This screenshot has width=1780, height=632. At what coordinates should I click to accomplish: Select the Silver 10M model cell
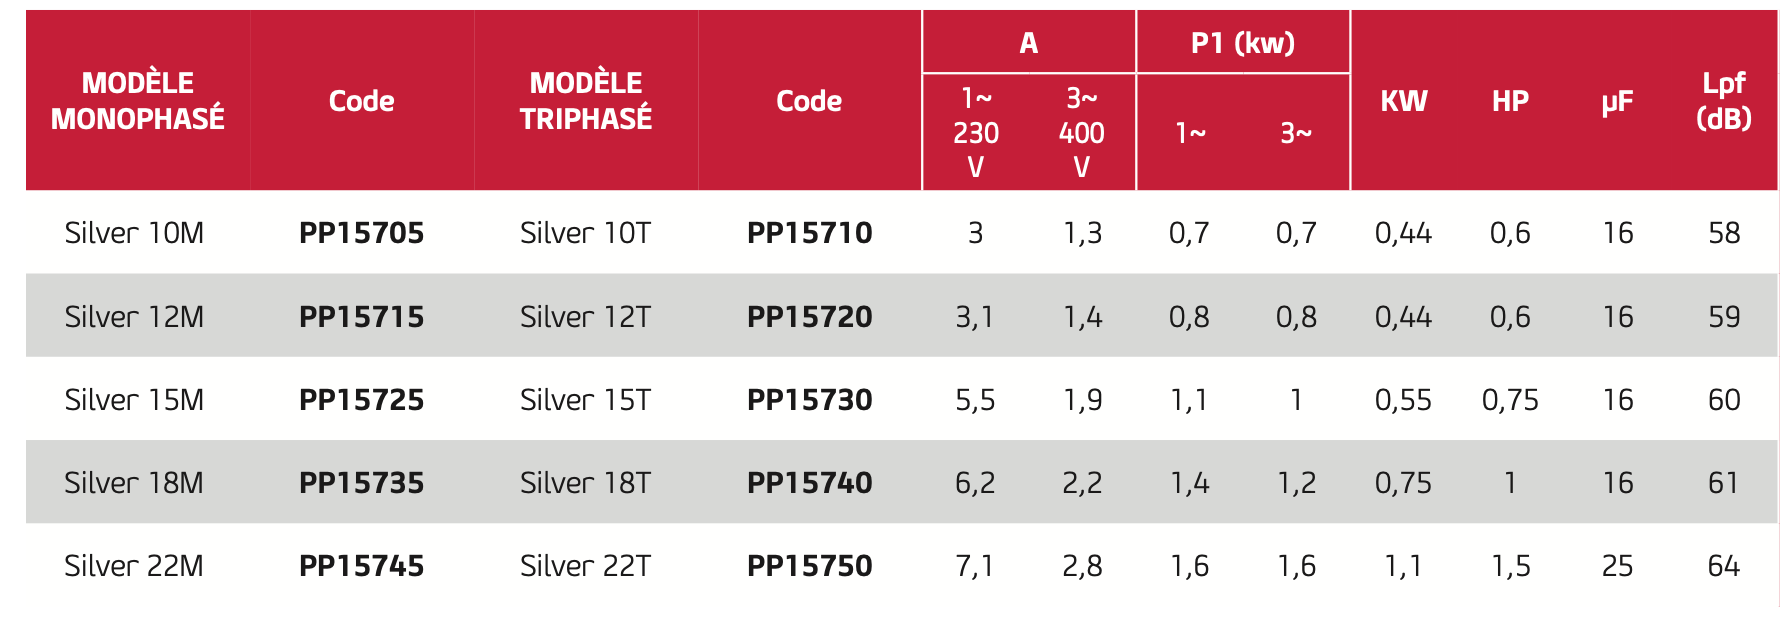point(134,233)
